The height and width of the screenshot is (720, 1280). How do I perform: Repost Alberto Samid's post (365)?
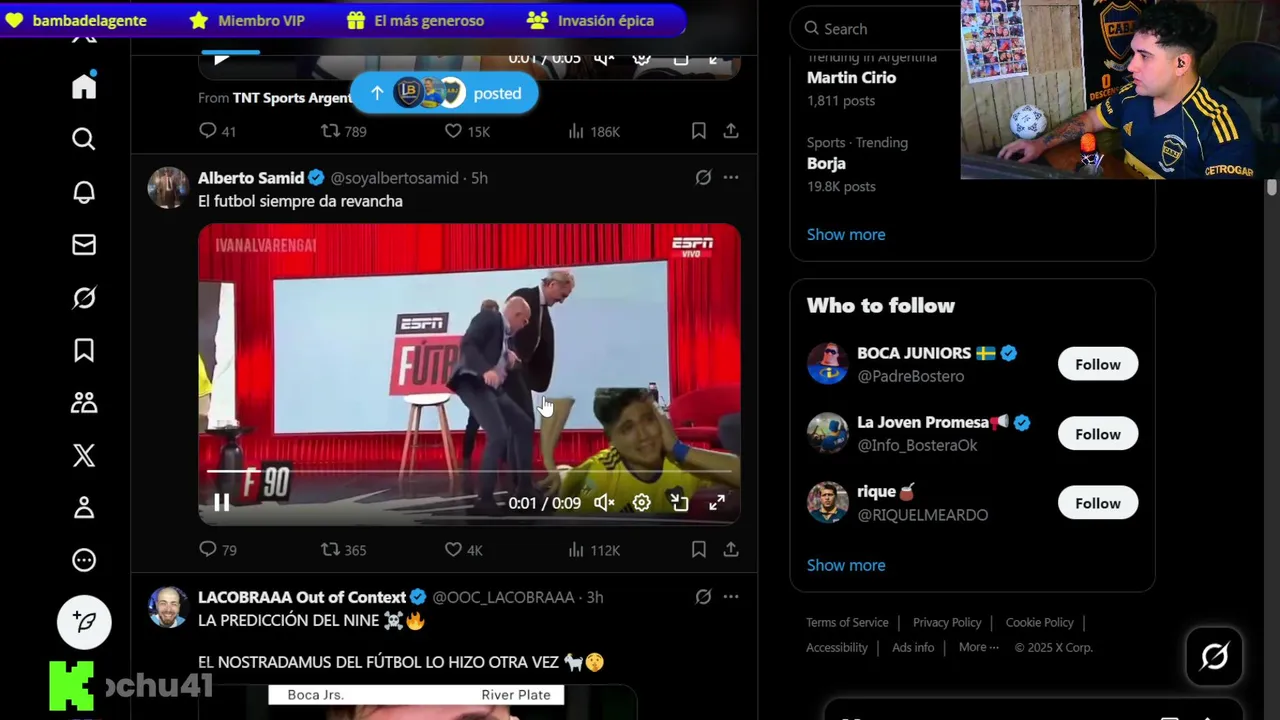coord(343,549)
